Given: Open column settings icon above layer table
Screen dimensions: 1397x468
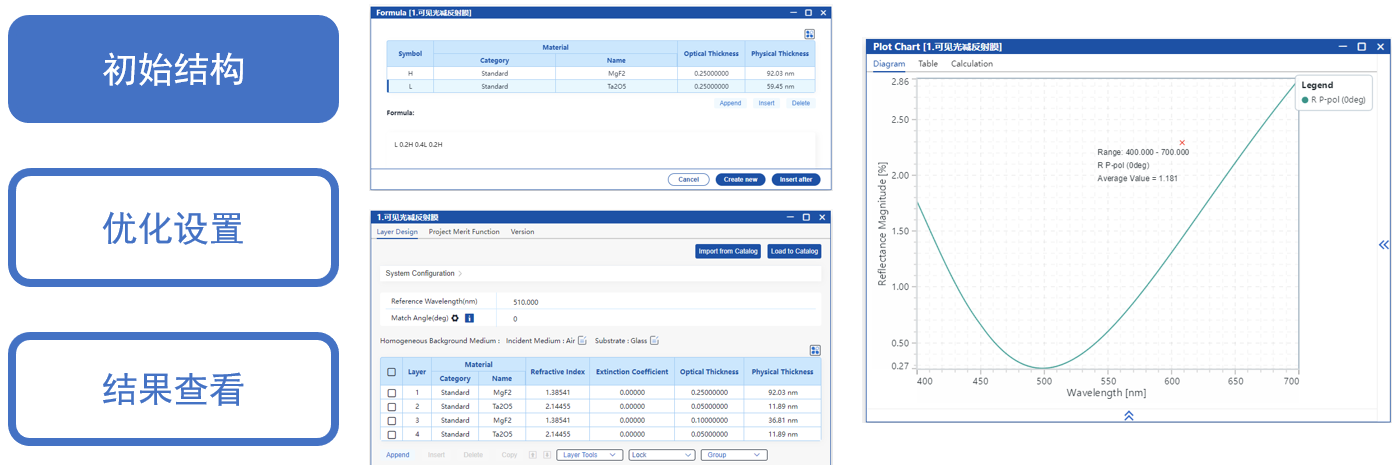Looking at the screenshot, I should [815, 350].
